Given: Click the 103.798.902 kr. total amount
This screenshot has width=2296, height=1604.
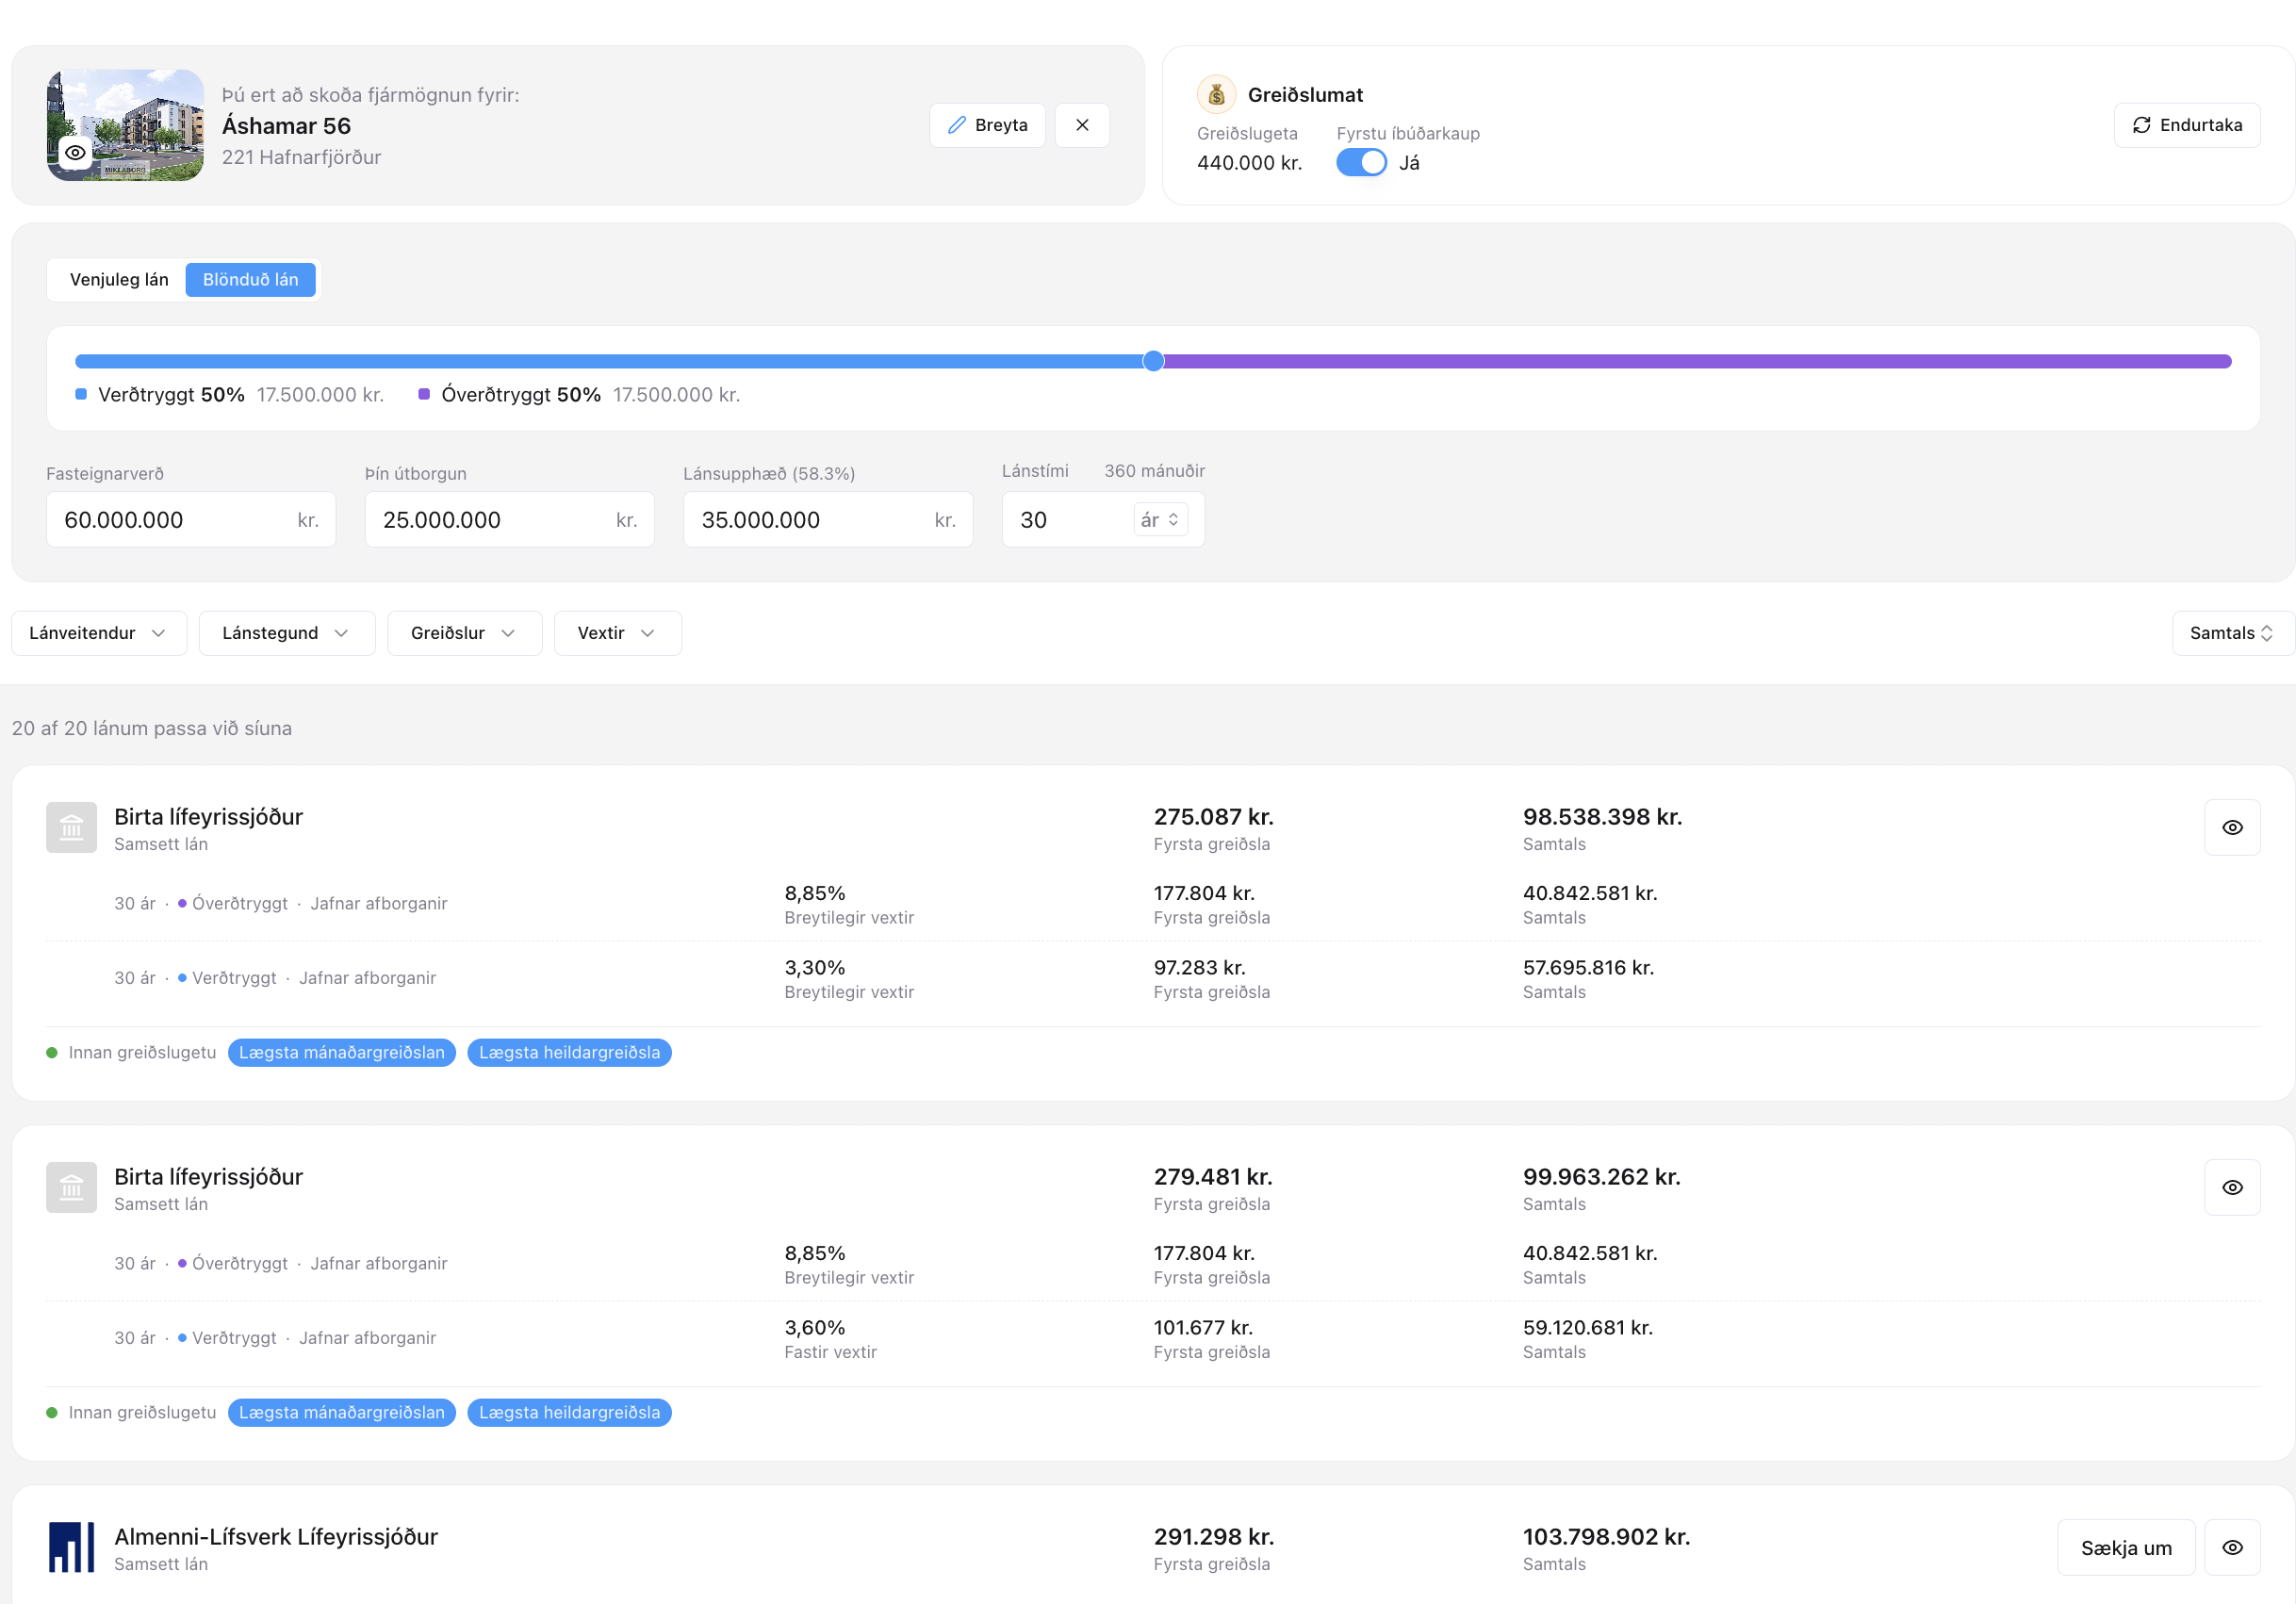Looking at the screenshot, I should (x=1607, y=1537).
